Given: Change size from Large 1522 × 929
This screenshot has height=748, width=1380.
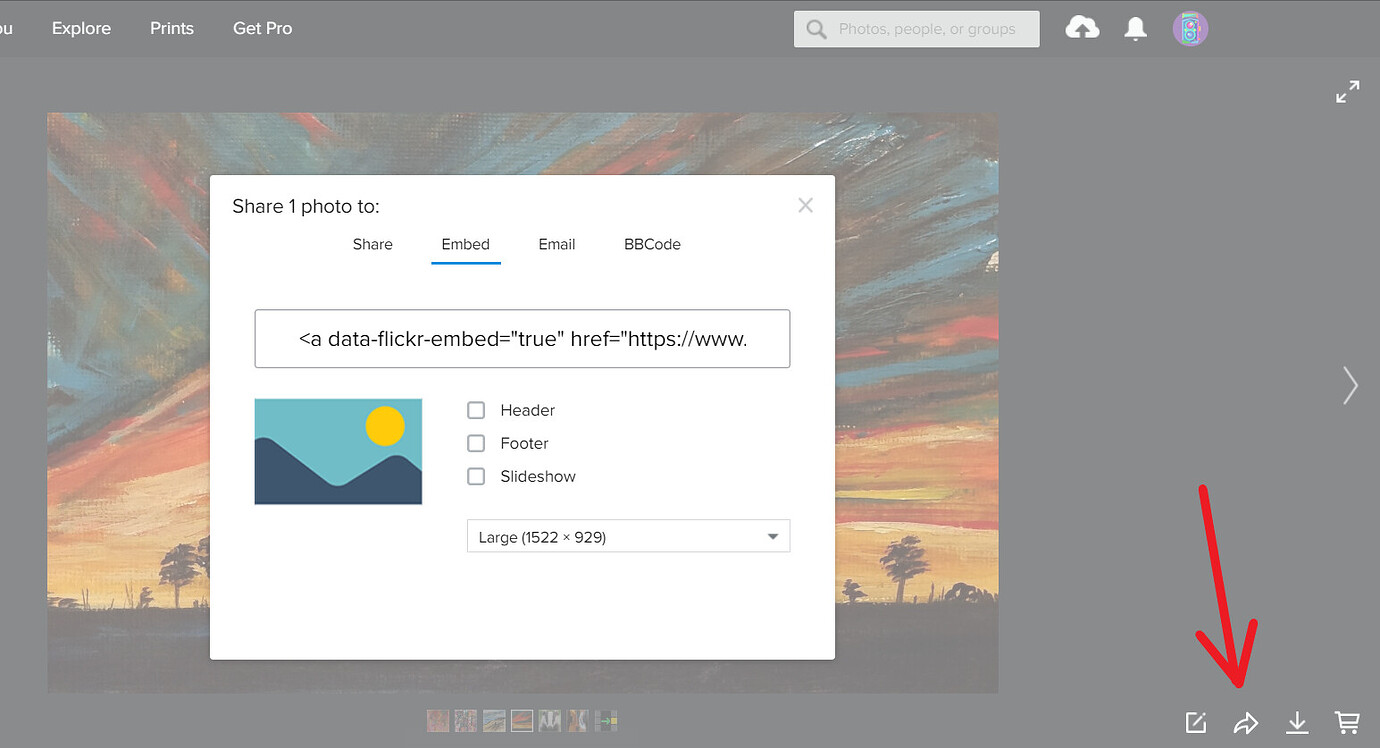Looking at the screenshot, I should (x=628, y=536).
